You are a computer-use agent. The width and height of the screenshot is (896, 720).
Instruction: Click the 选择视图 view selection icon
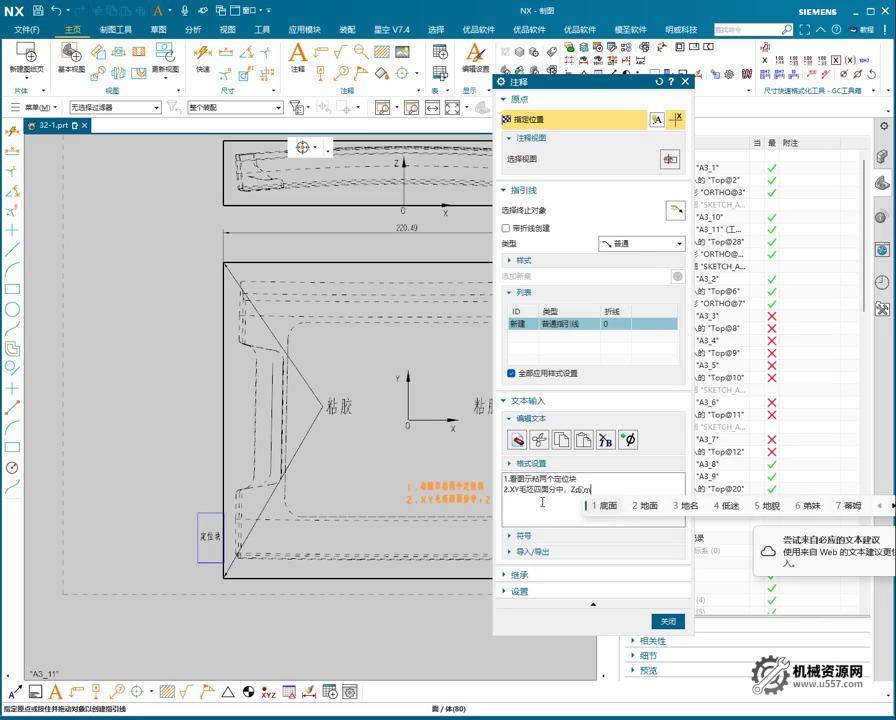(670, 159)
